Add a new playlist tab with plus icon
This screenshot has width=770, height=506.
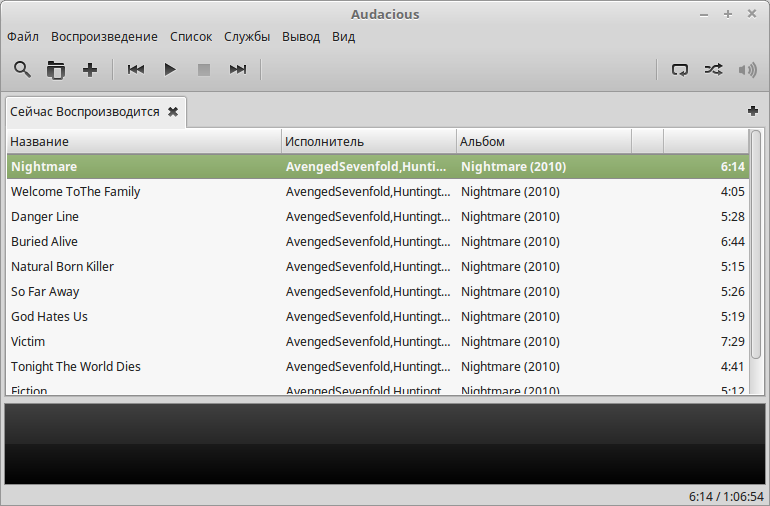[x=752, y=111]
